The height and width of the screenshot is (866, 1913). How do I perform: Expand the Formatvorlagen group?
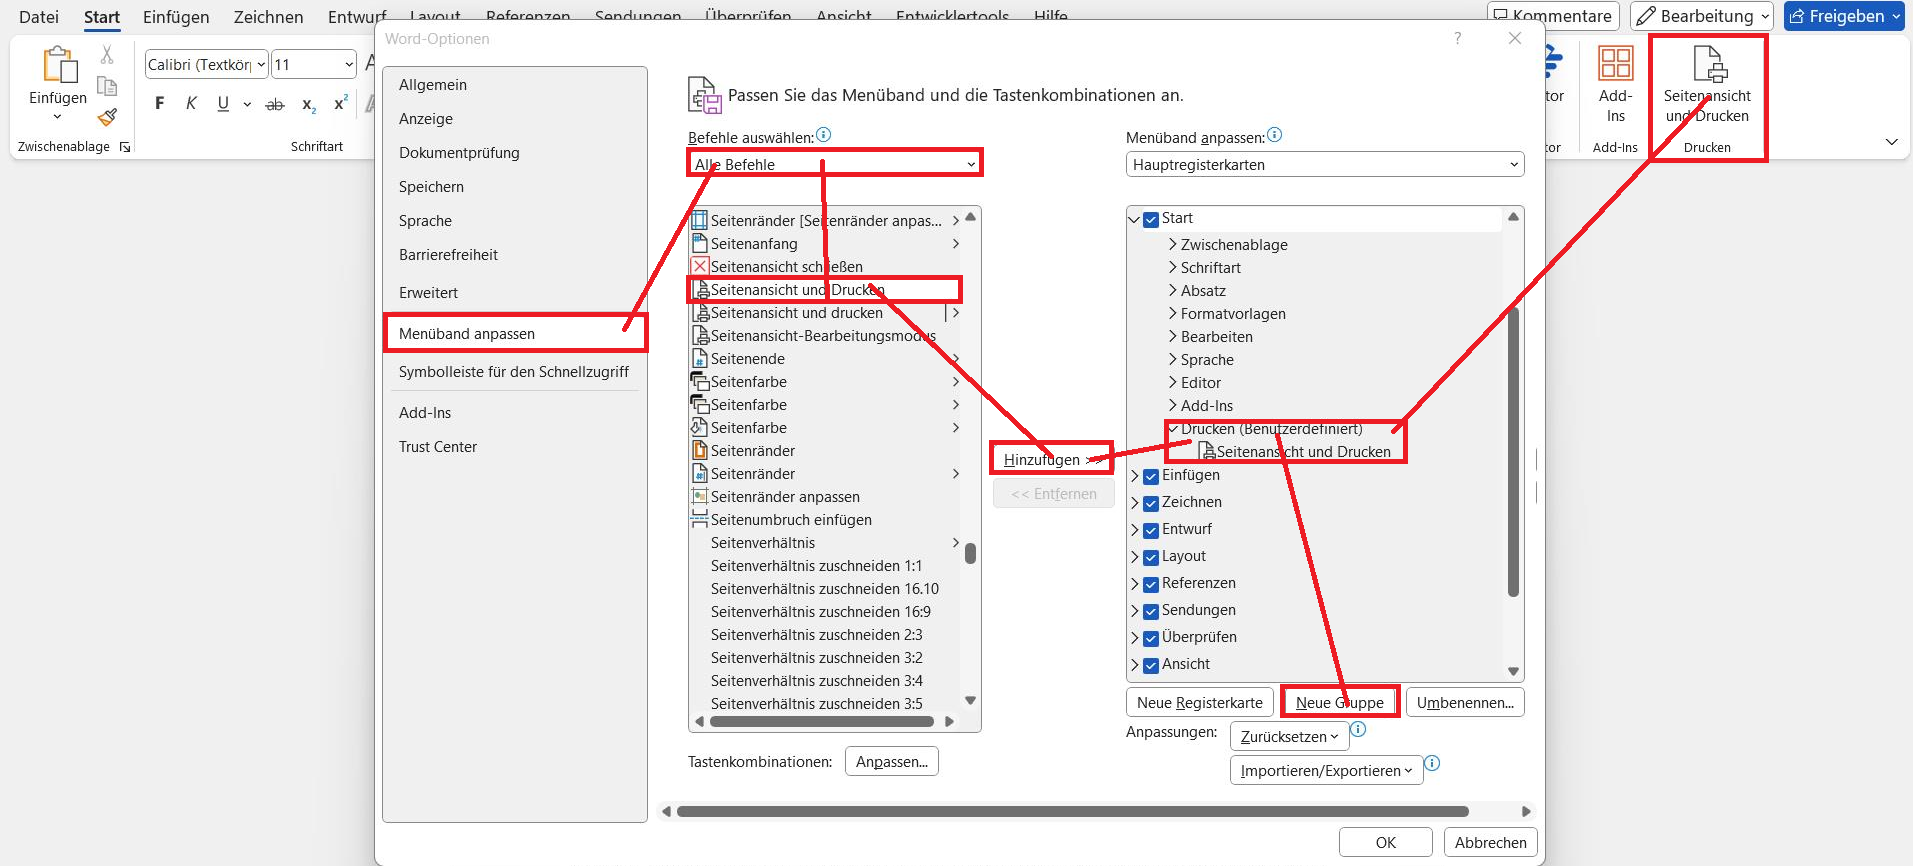click(1172, 313)
